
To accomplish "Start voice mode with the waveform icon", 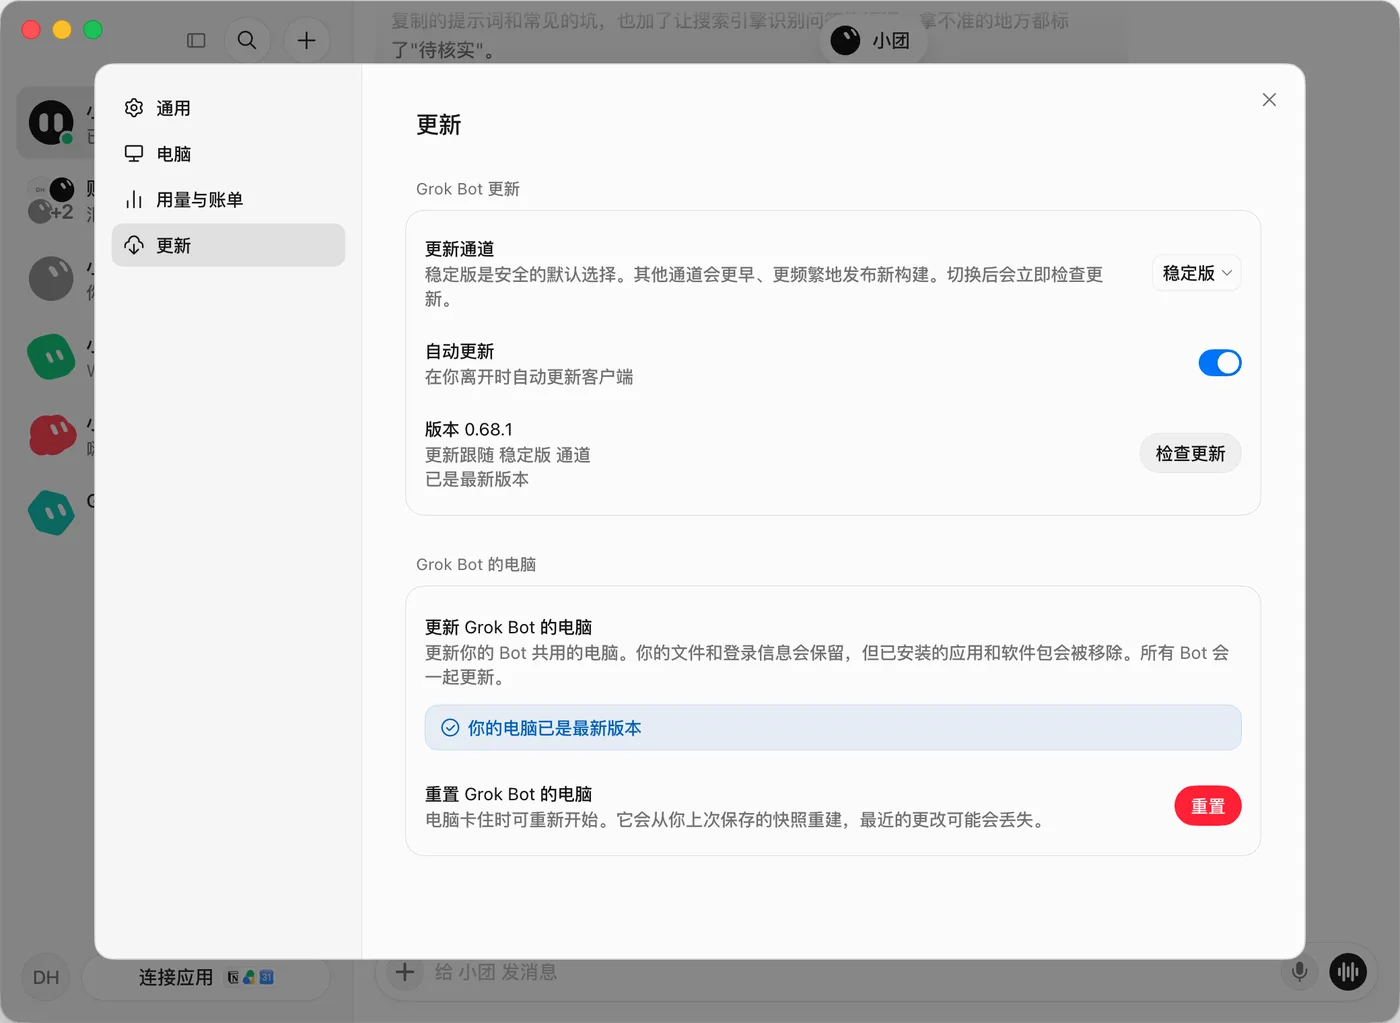I will (1348, 972).
